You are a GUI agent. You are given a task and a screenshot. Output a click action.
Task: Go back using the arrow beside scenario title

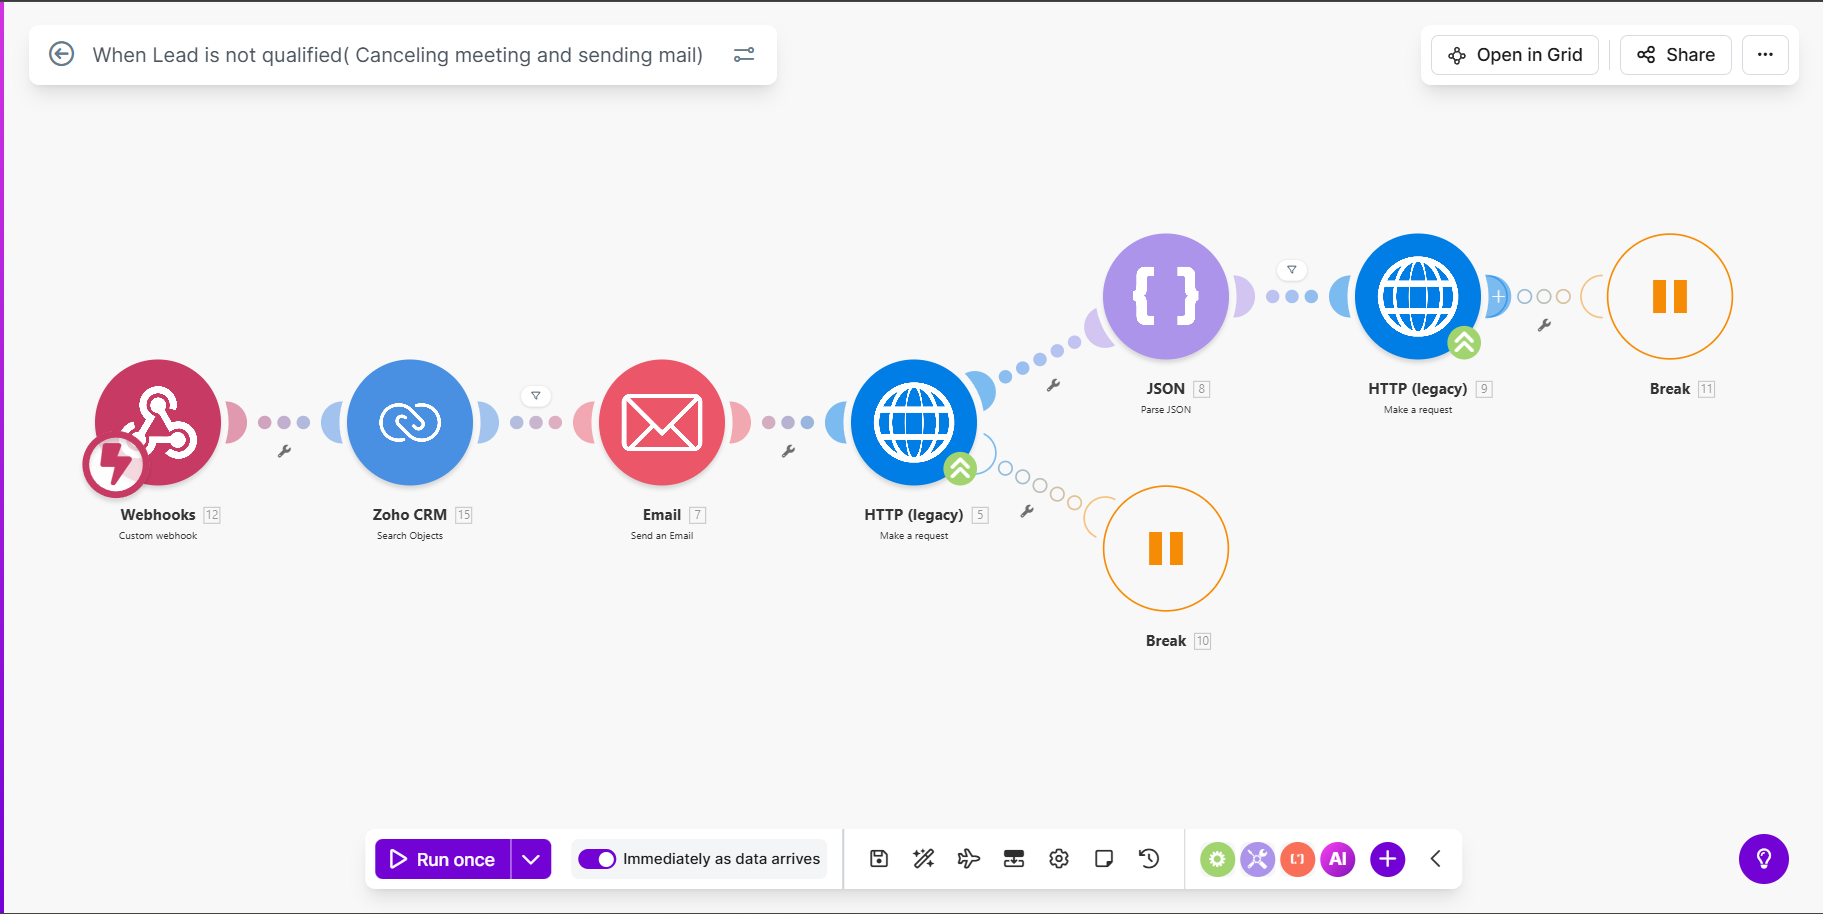click(62, 54)
